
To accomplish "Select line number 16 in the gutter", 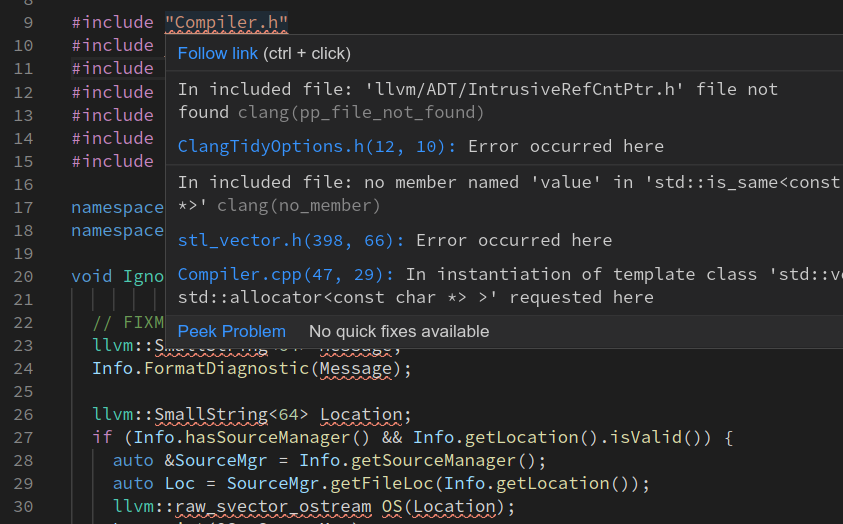I will point(23,184).
